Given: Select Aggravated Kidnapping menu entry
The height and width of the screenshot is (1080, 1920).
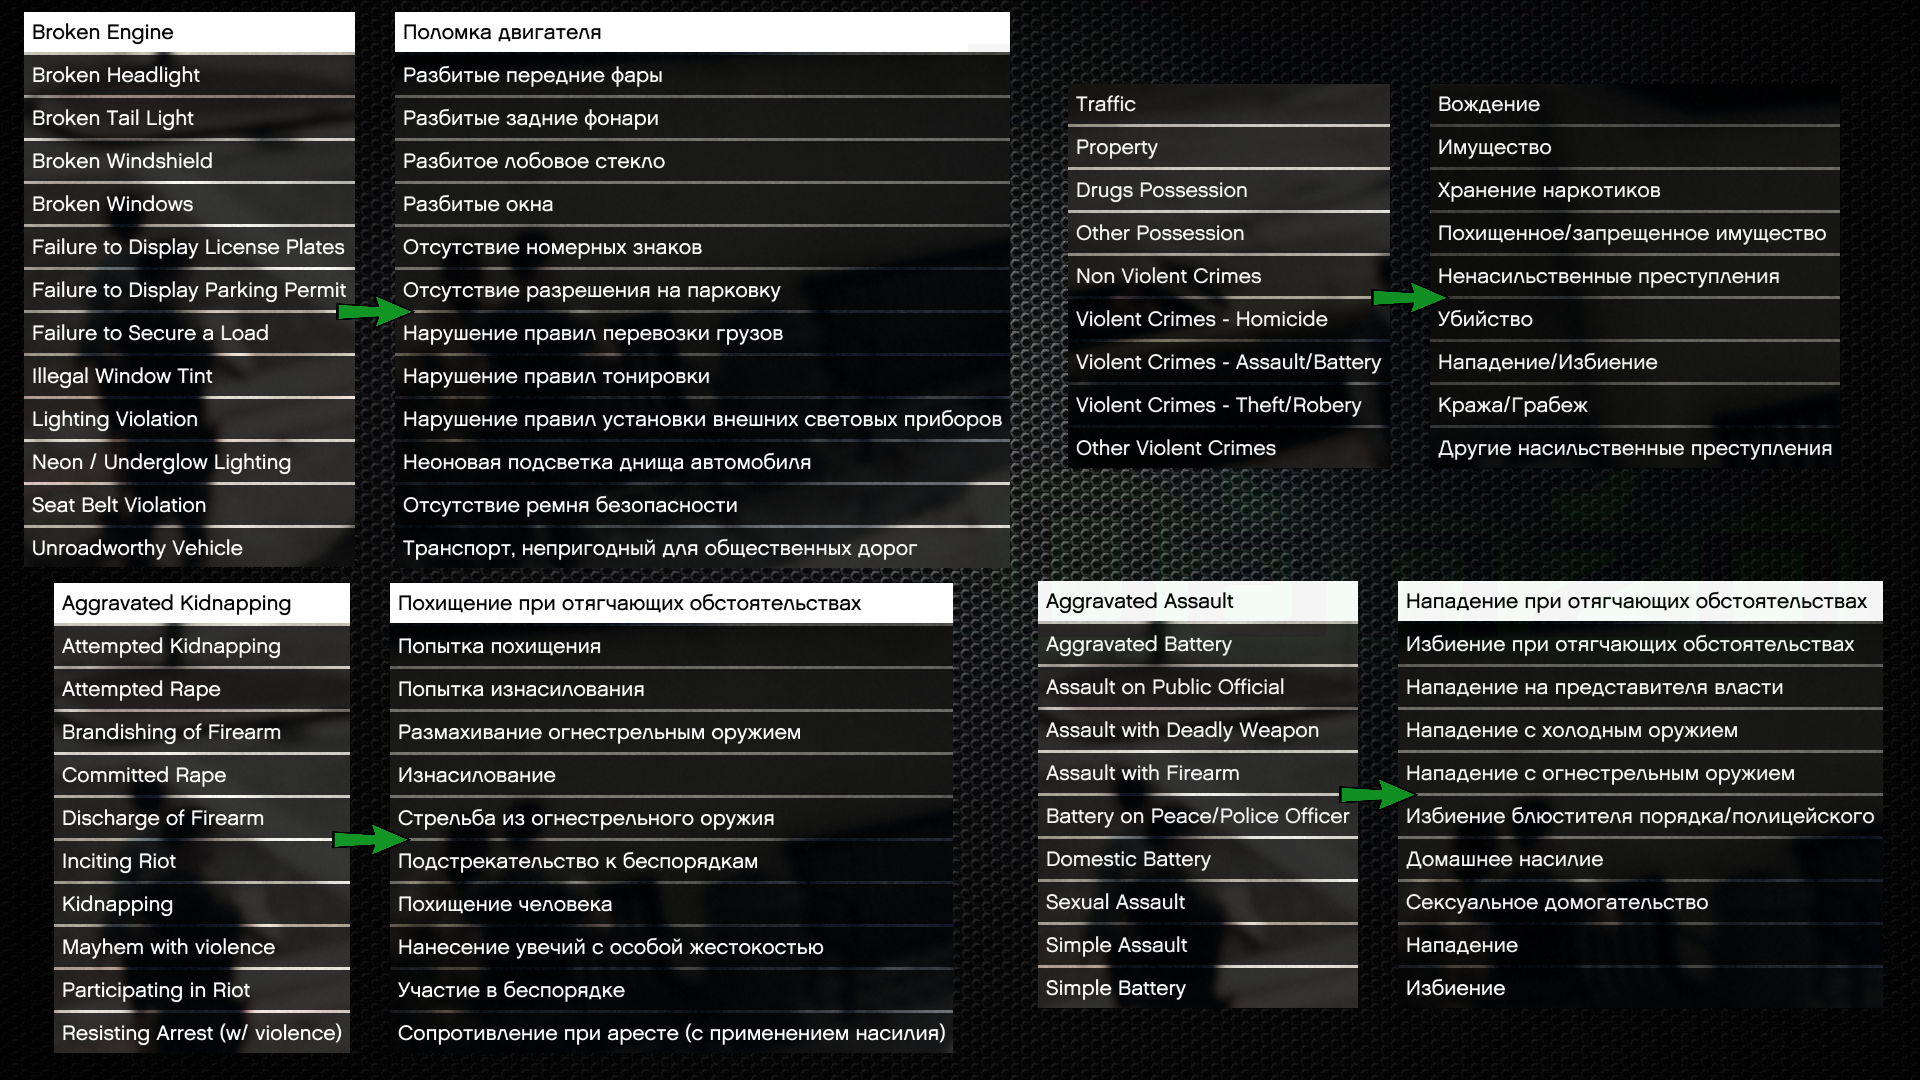Looking at the screenshot, I should [202, 603].
